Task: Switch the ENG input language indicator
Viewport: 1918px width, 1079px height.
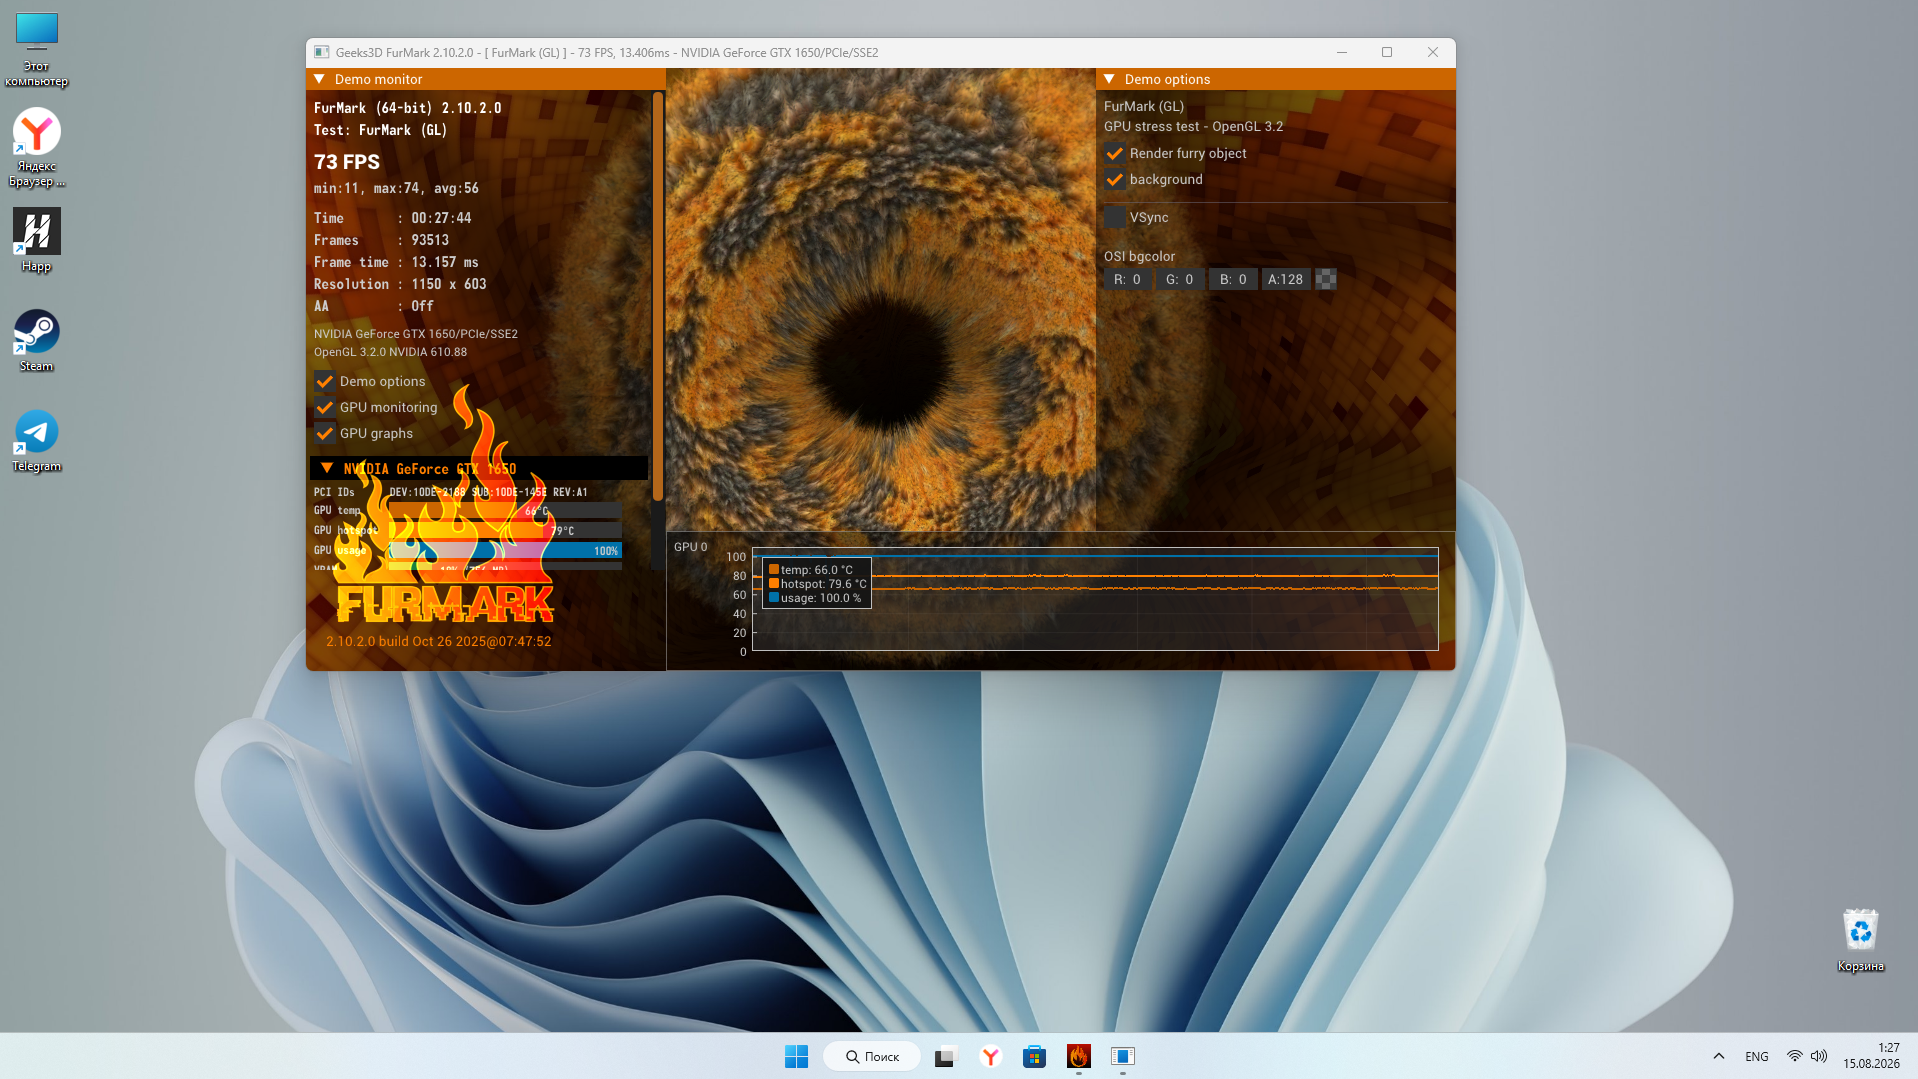Action: click(1757, 1056)
